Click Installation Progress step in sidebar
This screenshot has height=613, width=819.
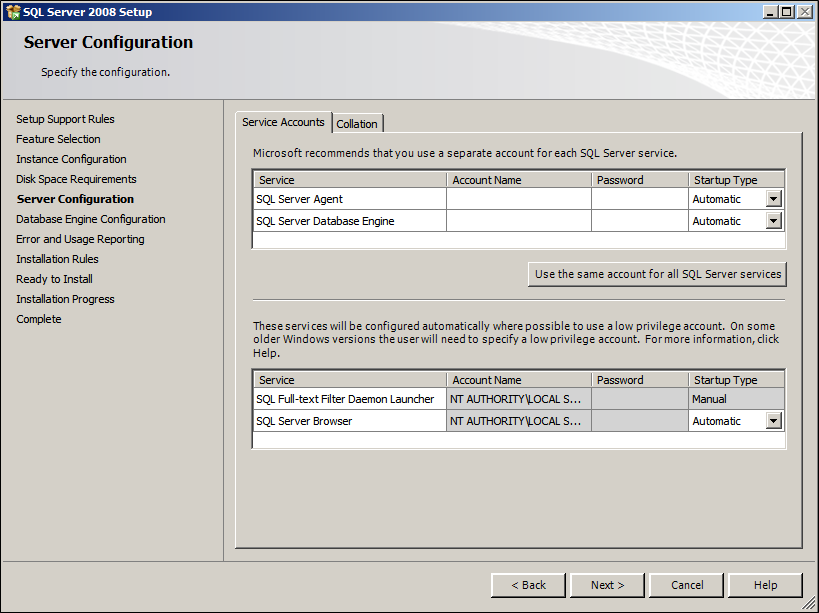coord(65,299)
